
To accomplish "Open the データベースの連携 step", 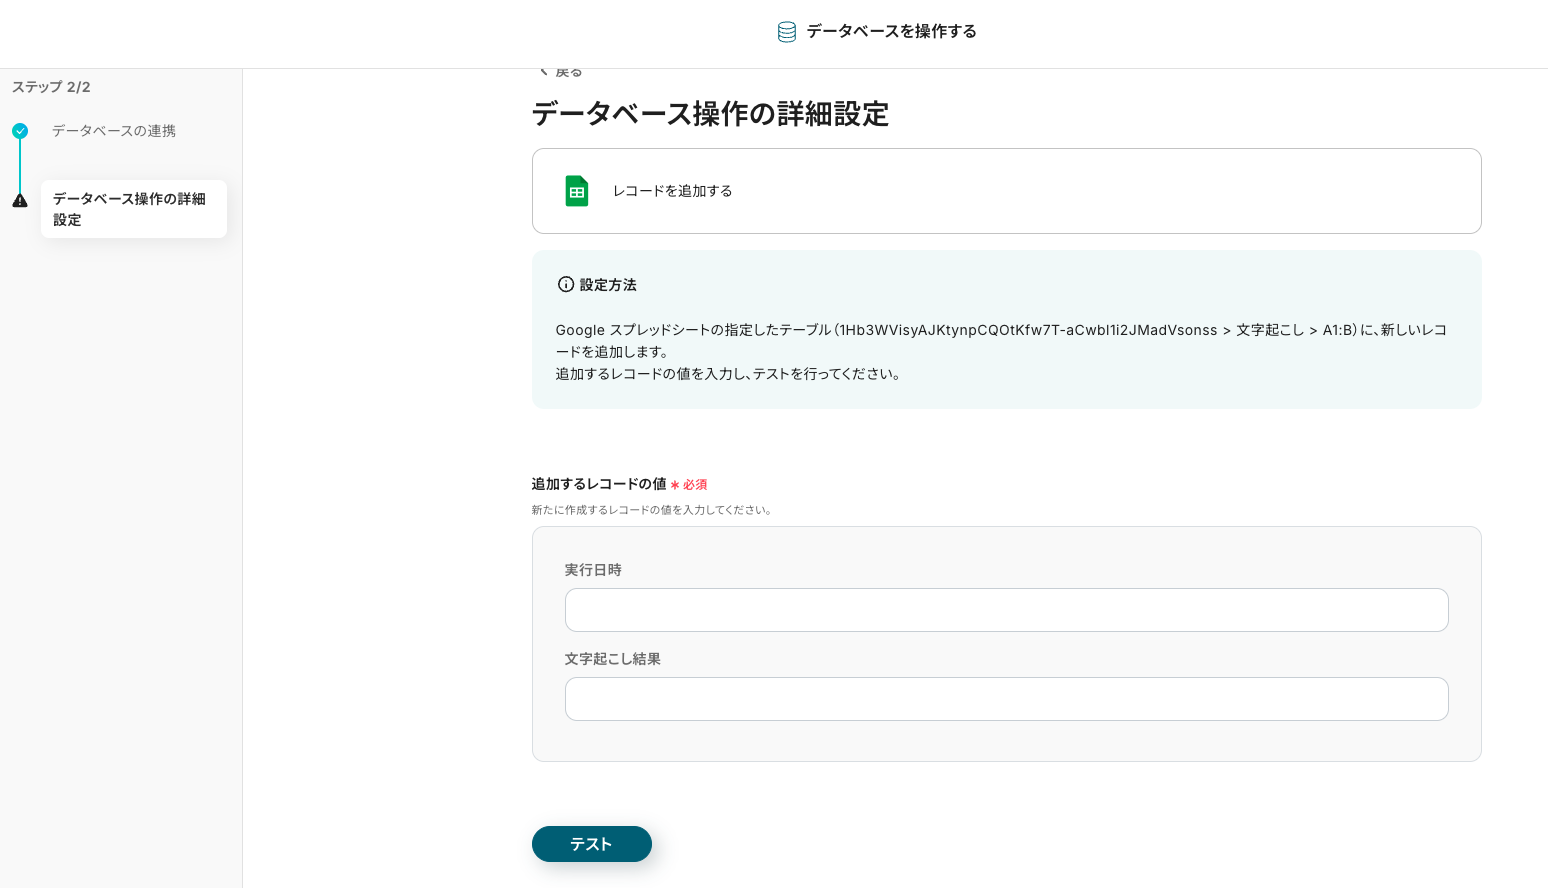I will tap(114, 131).
